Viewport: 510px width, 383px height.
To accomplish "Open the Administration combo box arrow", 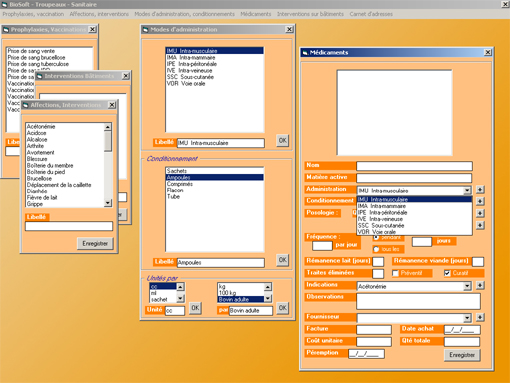I will [467, 191].
